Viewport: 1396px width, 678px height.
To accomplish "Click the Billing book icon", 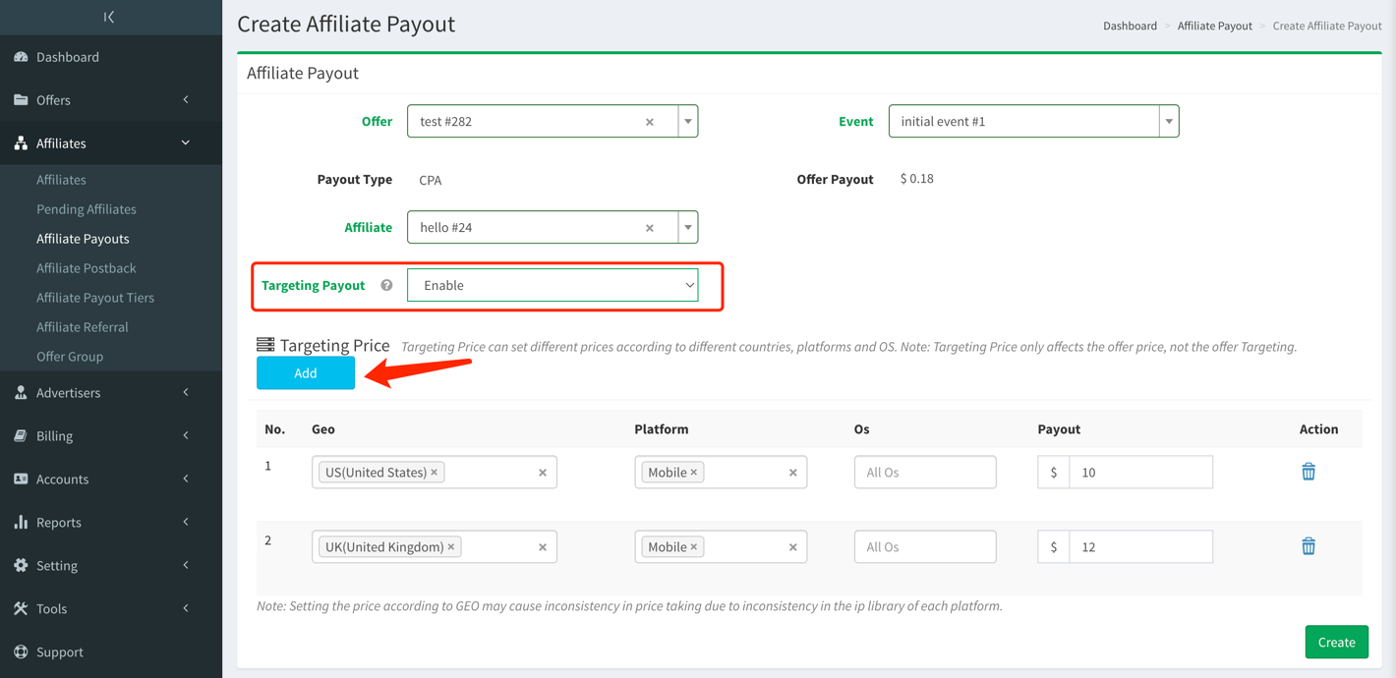I will [x=21, y=436].
